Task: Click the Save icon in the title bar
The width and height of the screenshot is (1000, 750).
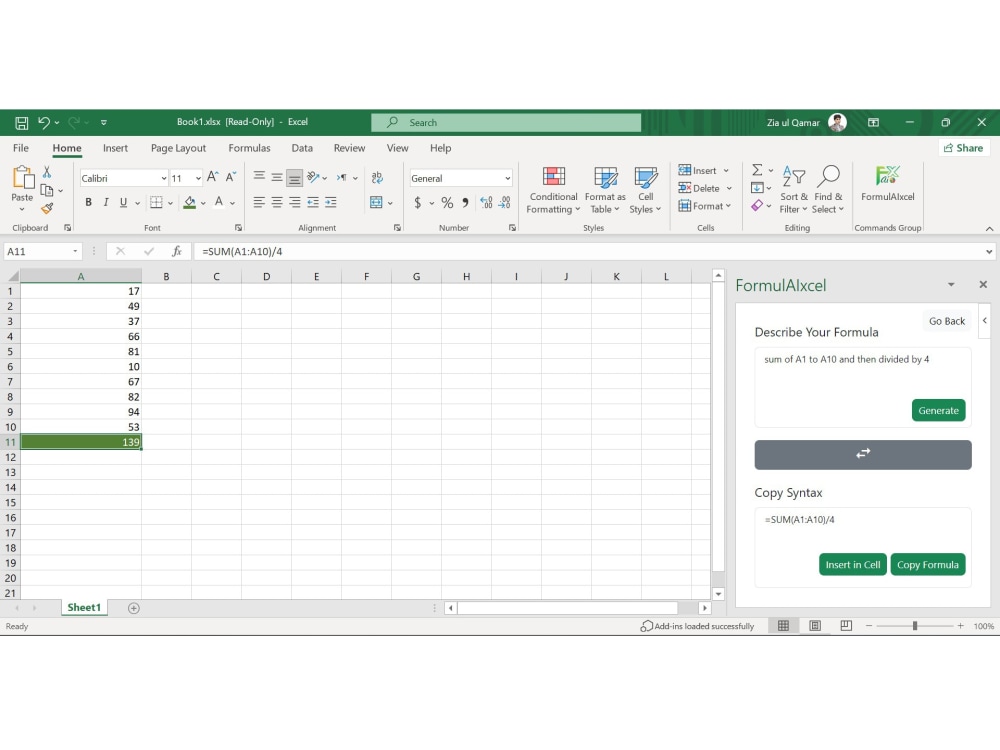Action: coord(22,122)
